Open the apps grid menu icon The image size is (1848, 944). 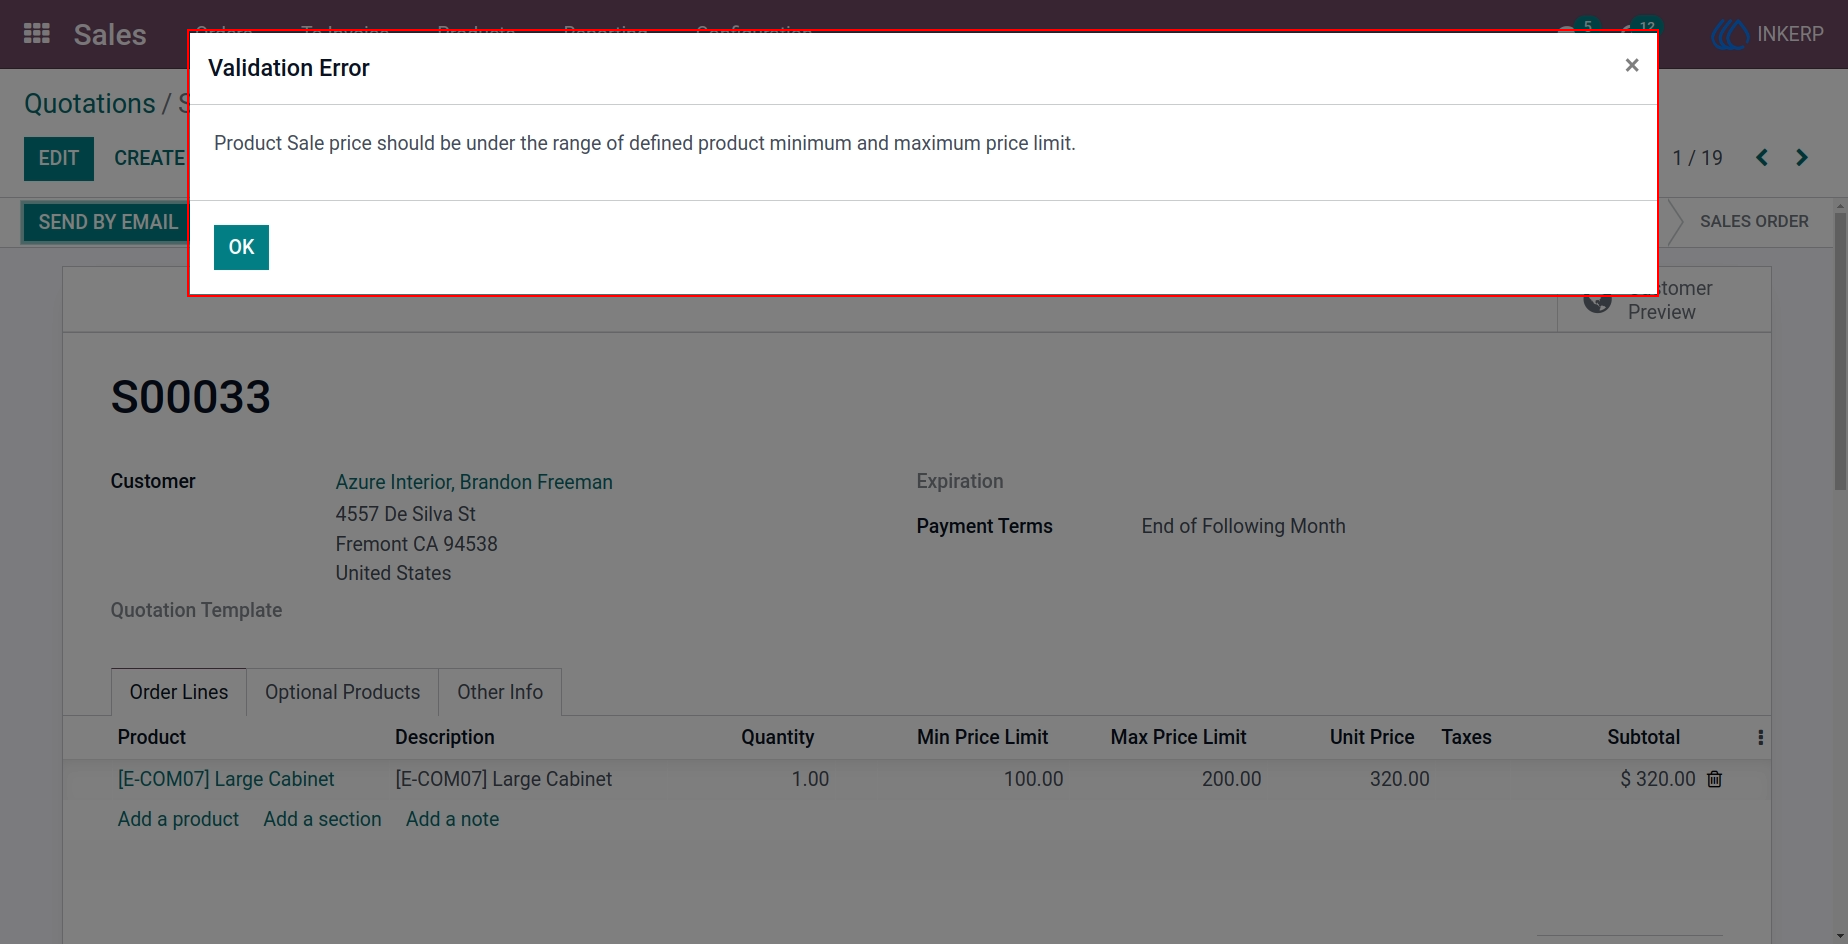37,34
